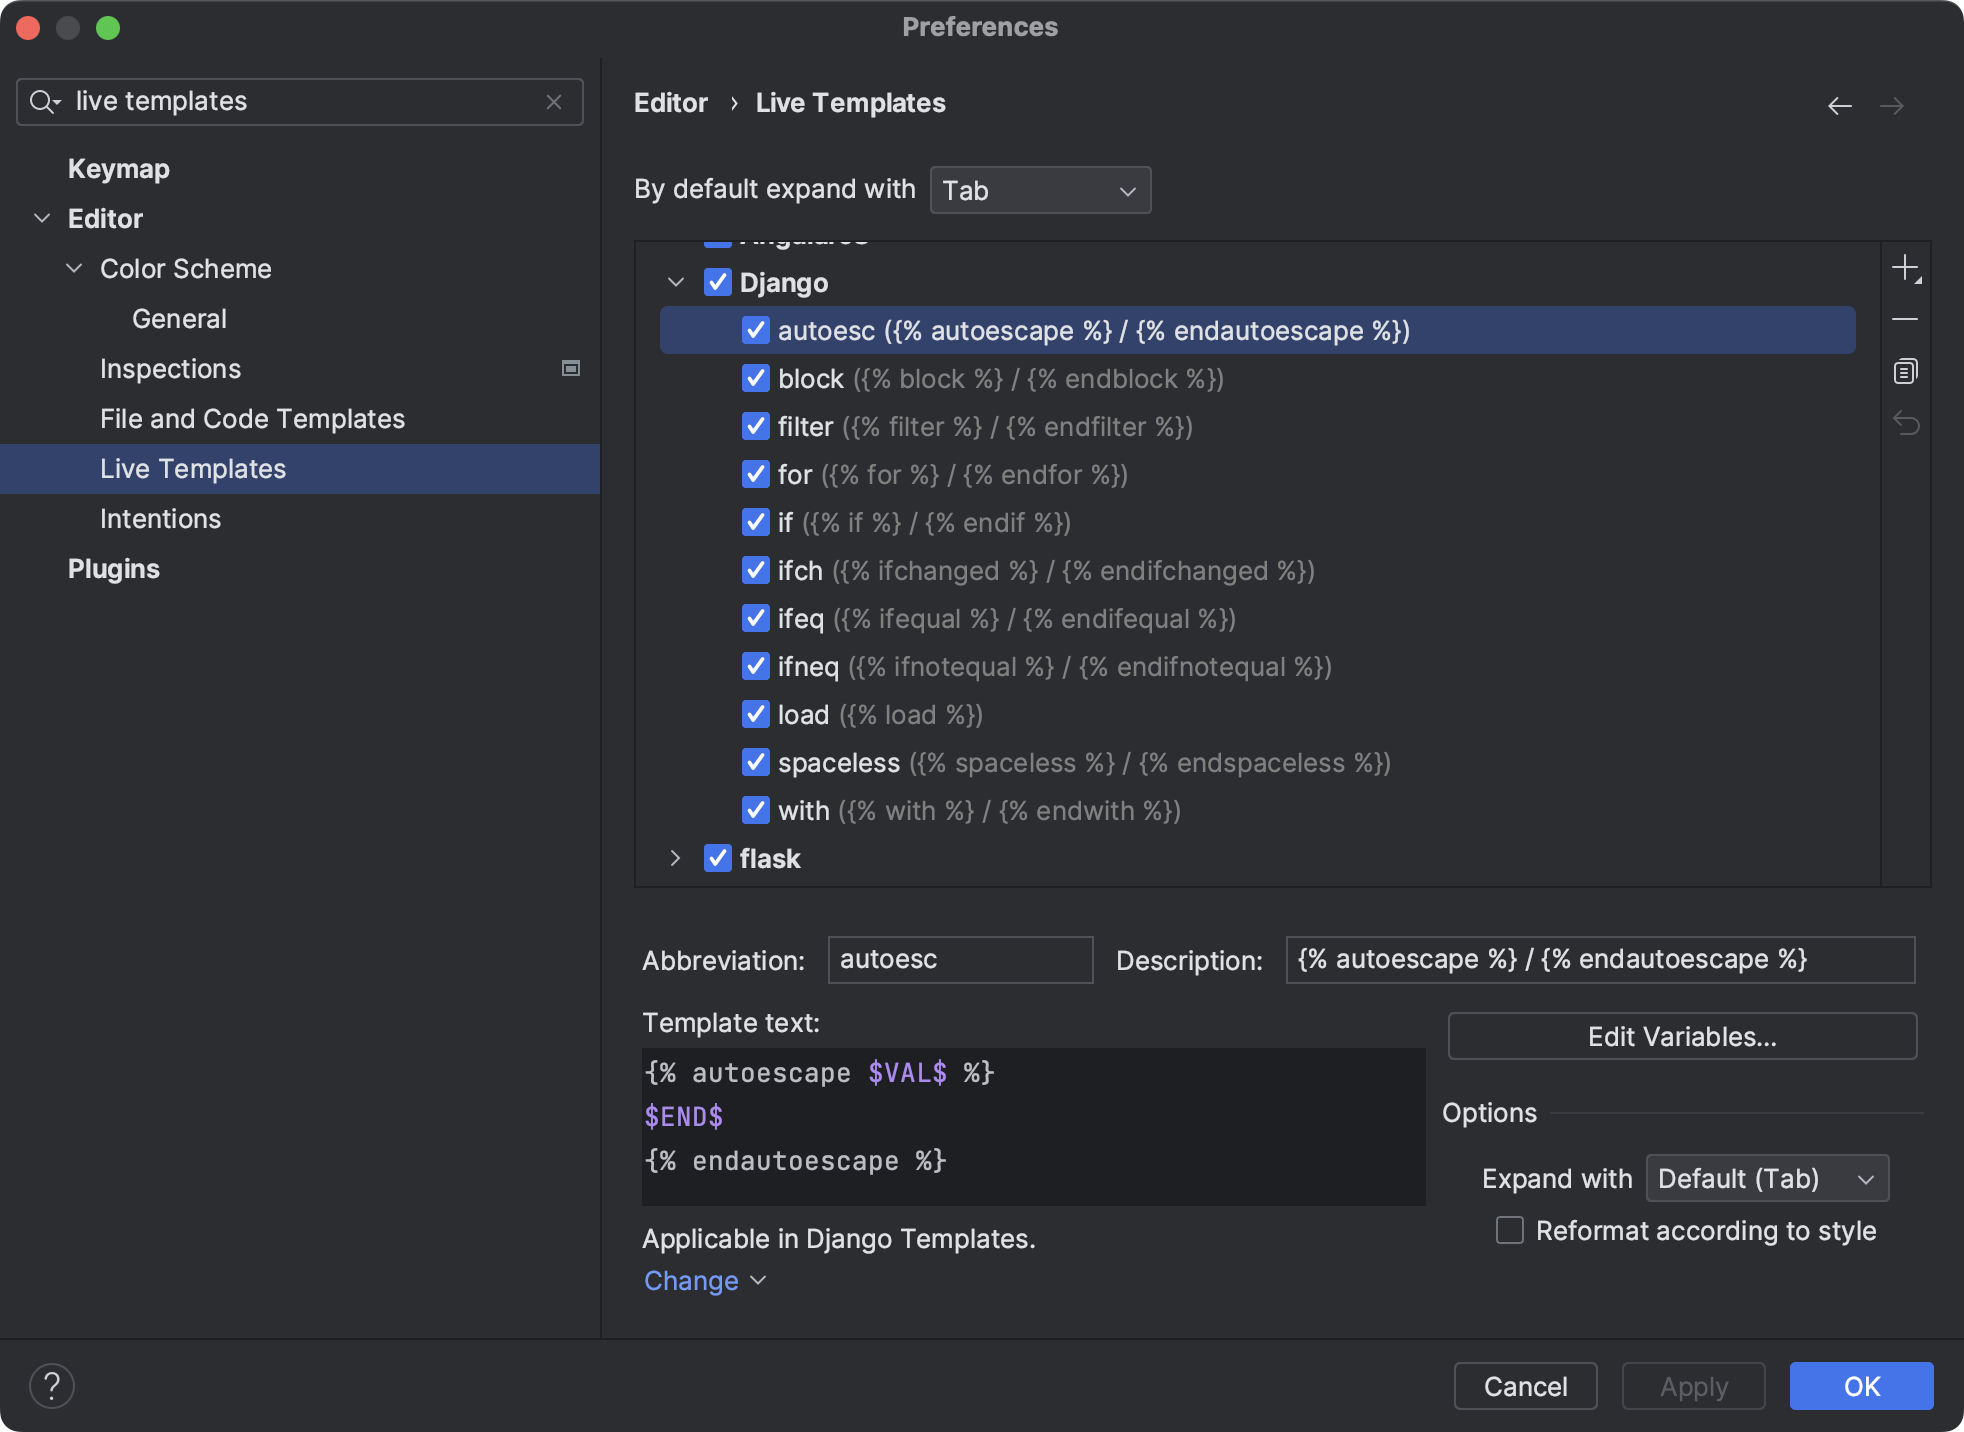Disable the spaceless live template
Screen dimensions: 1964x1432
[755, 762]
